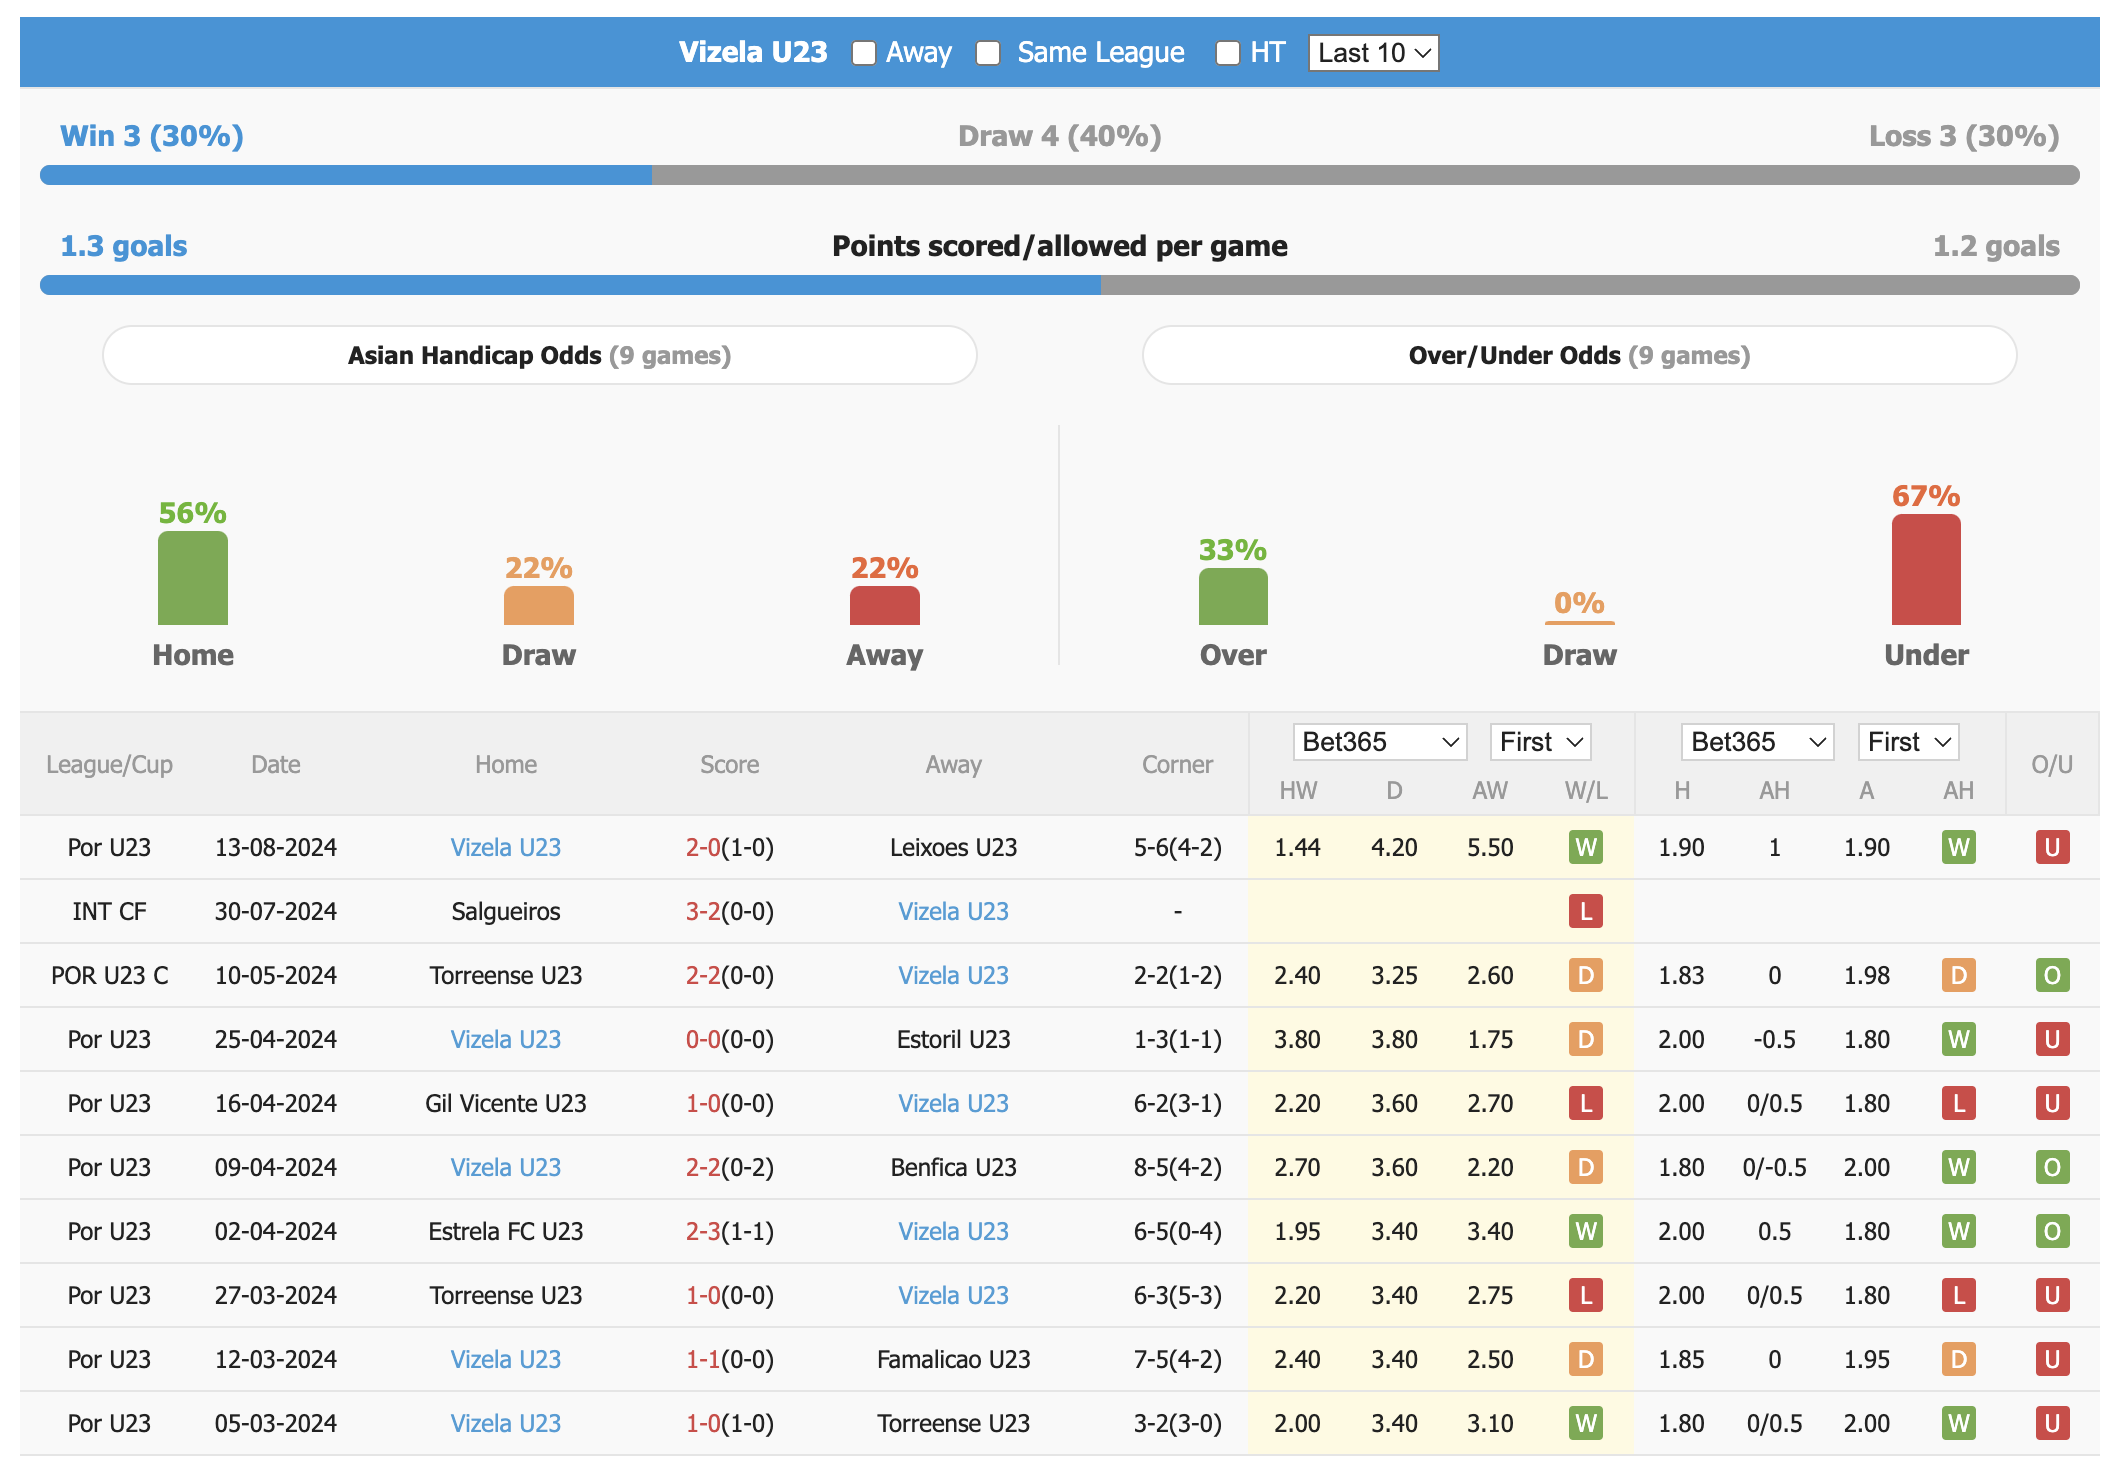The width and height of the screenshot is (2118, 1464).
Task: Open Vizela U23 link in Gil Vicente row
Action: tap(953, 1103)
